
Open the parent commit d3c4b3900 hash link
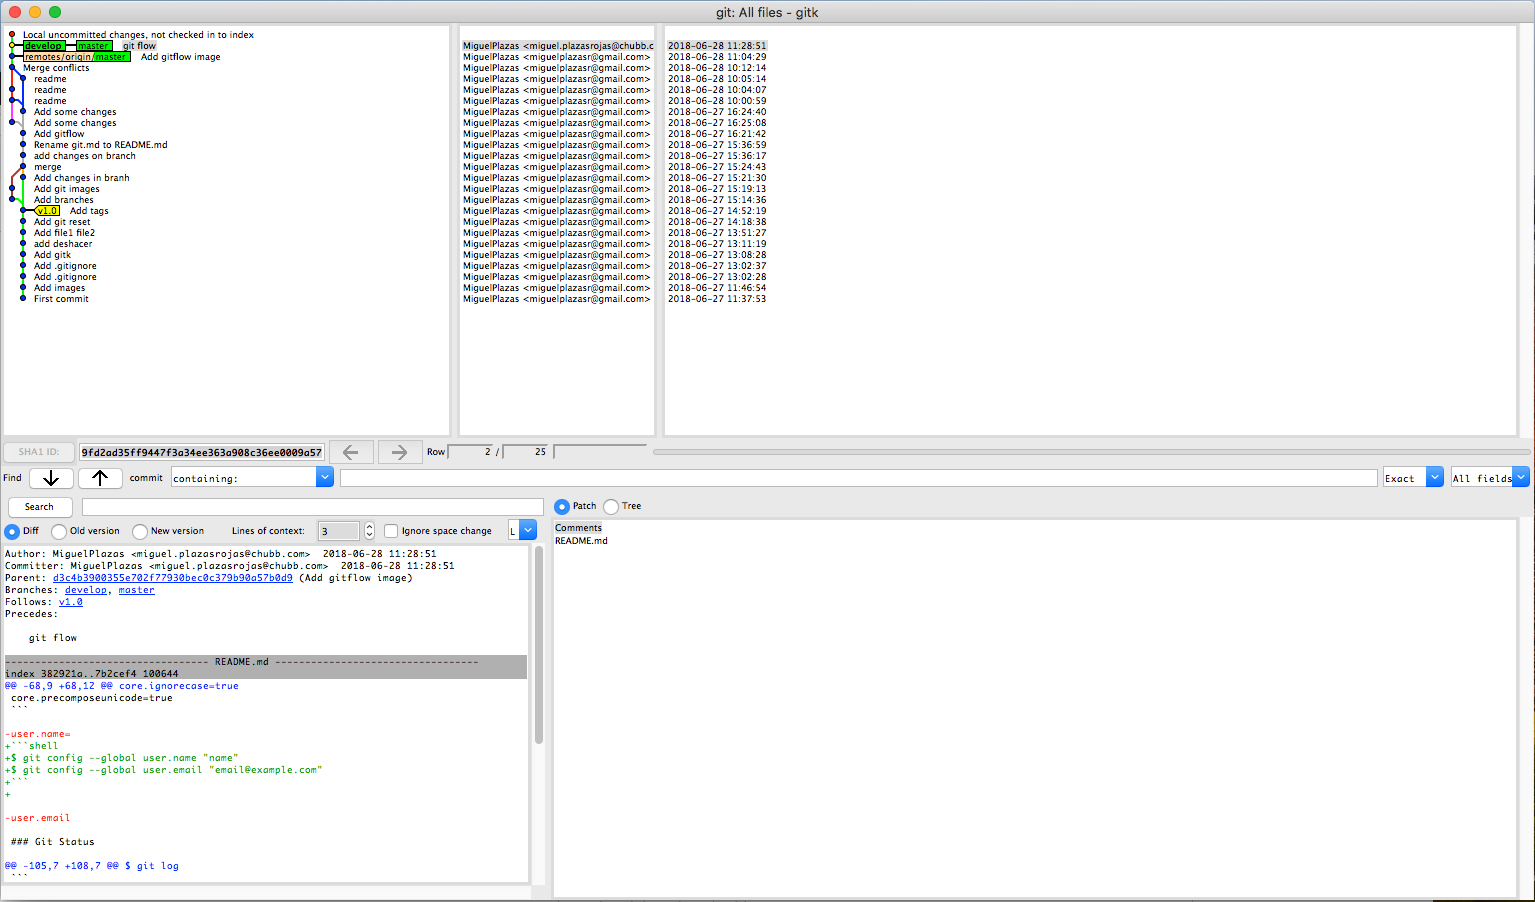tap(173, 578)
